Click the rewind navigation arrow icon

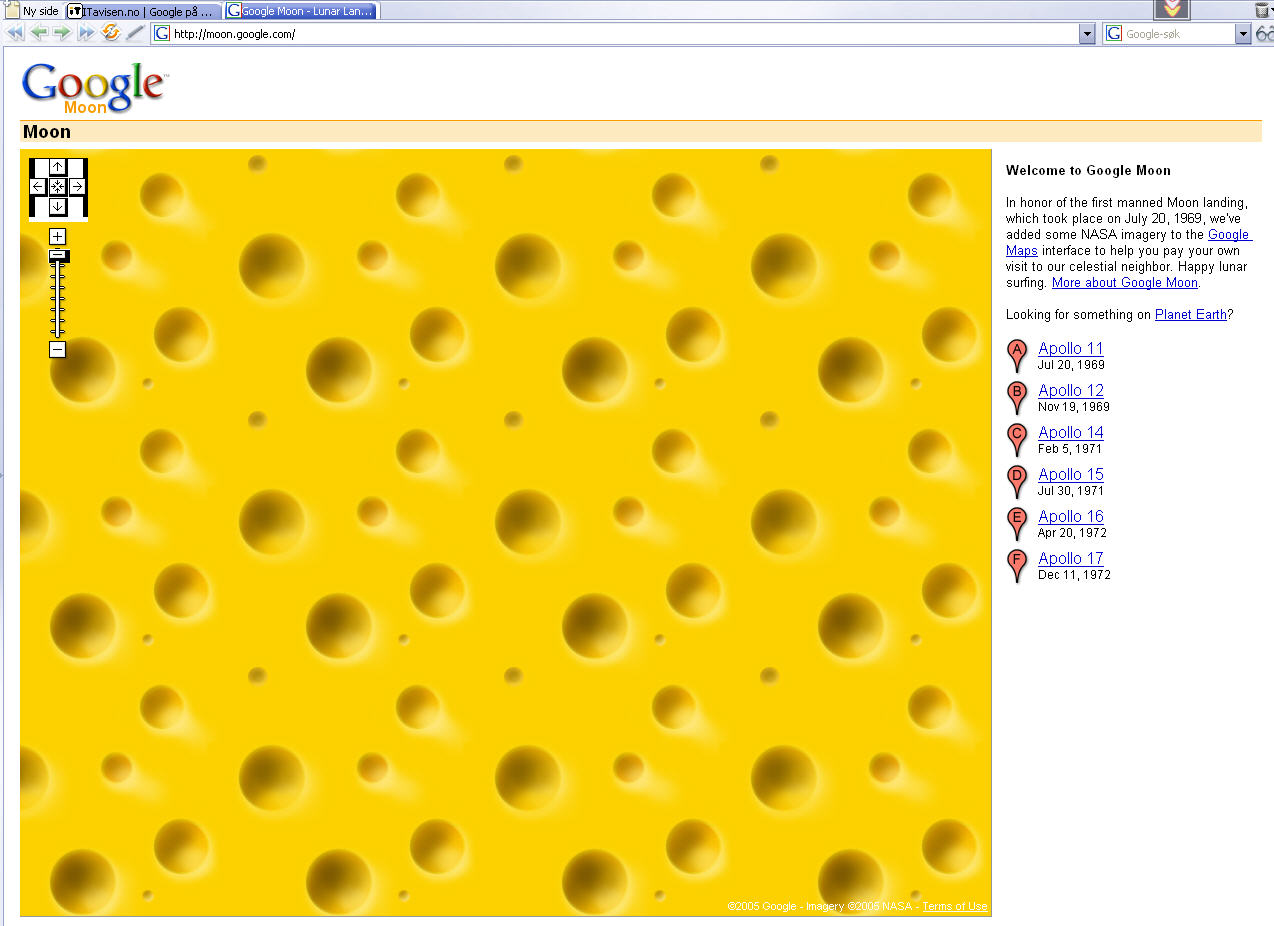[15, 33]
